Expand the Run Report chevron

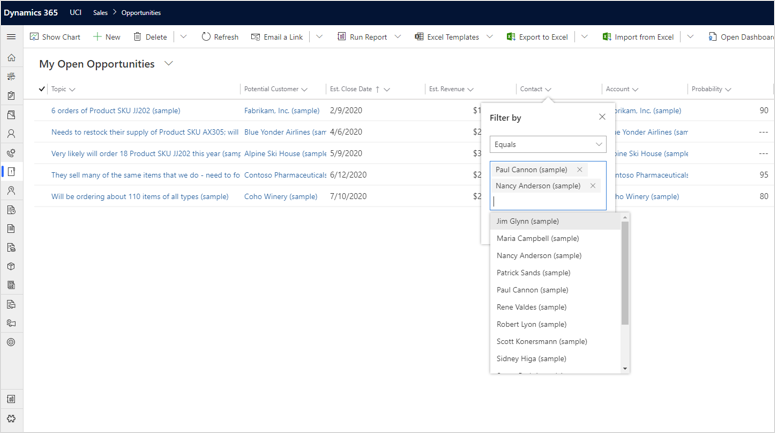pyautogui.click(x=397, y=37)
